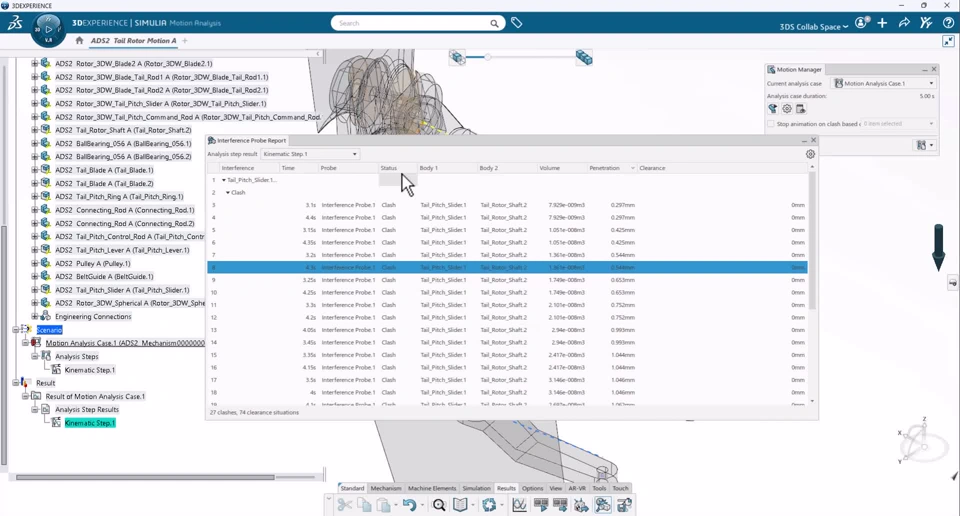The image size is (960, 516).
Task: Select the report row with time 3.1s
Action: coord(507,205)
